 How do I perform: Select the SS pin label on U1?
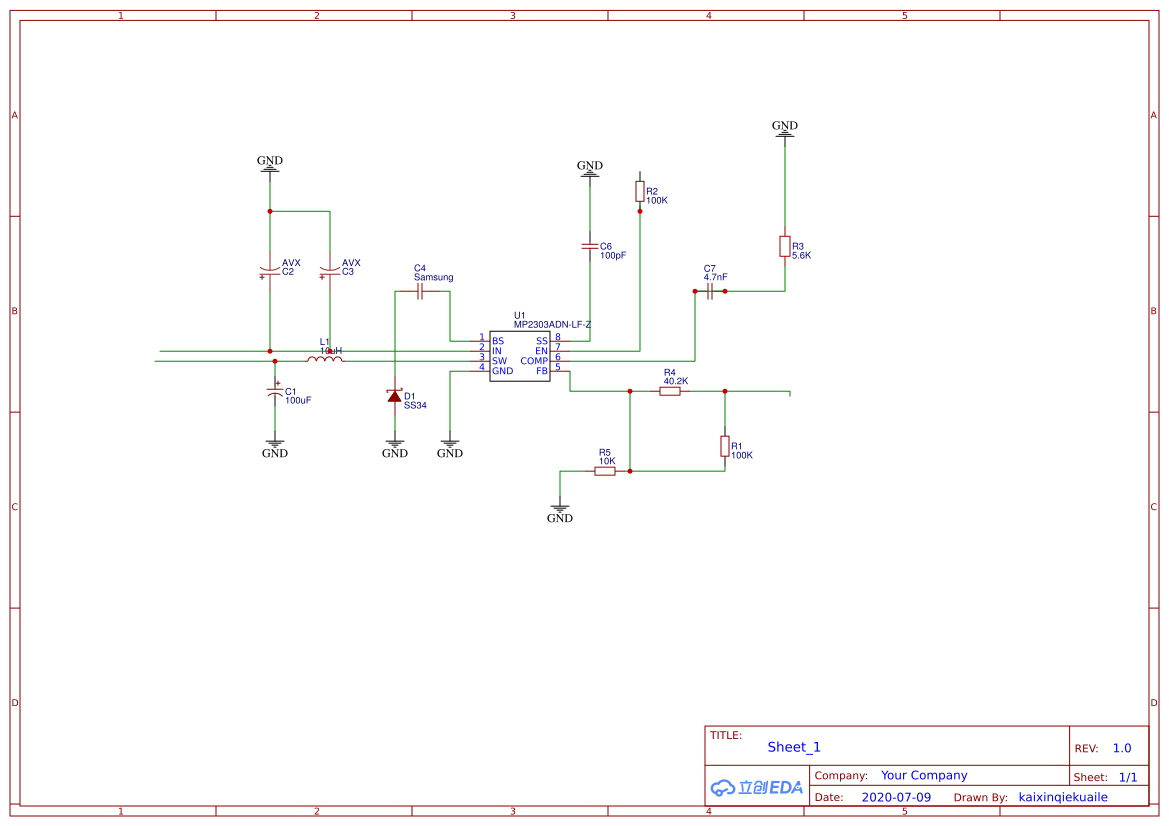(x=542, y=341)
